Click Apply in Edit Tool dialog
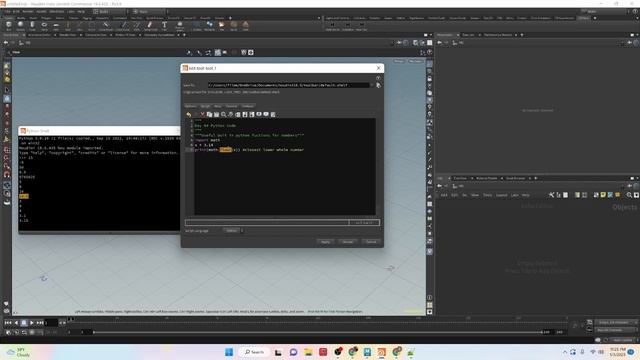The height and width of the screenshot is (360, 640). click(x=325, y=242)
